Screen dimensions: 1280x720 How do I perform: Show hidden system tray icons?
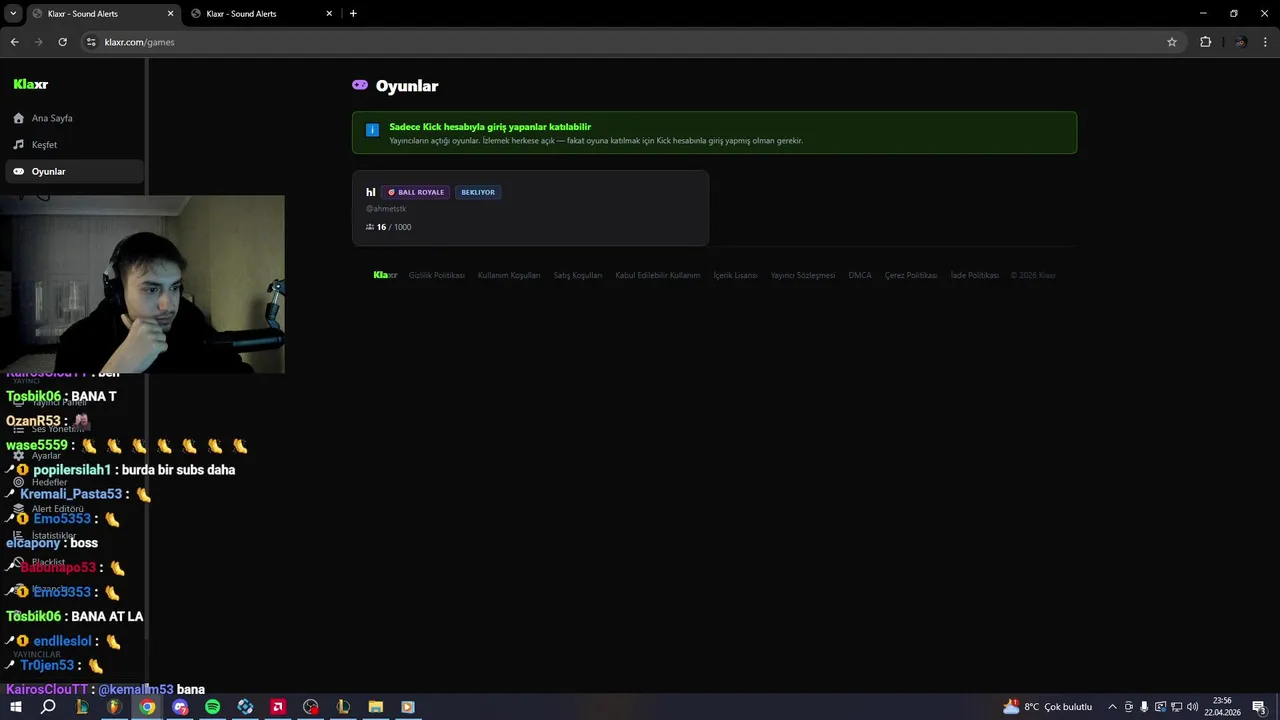click(1112, 707)
